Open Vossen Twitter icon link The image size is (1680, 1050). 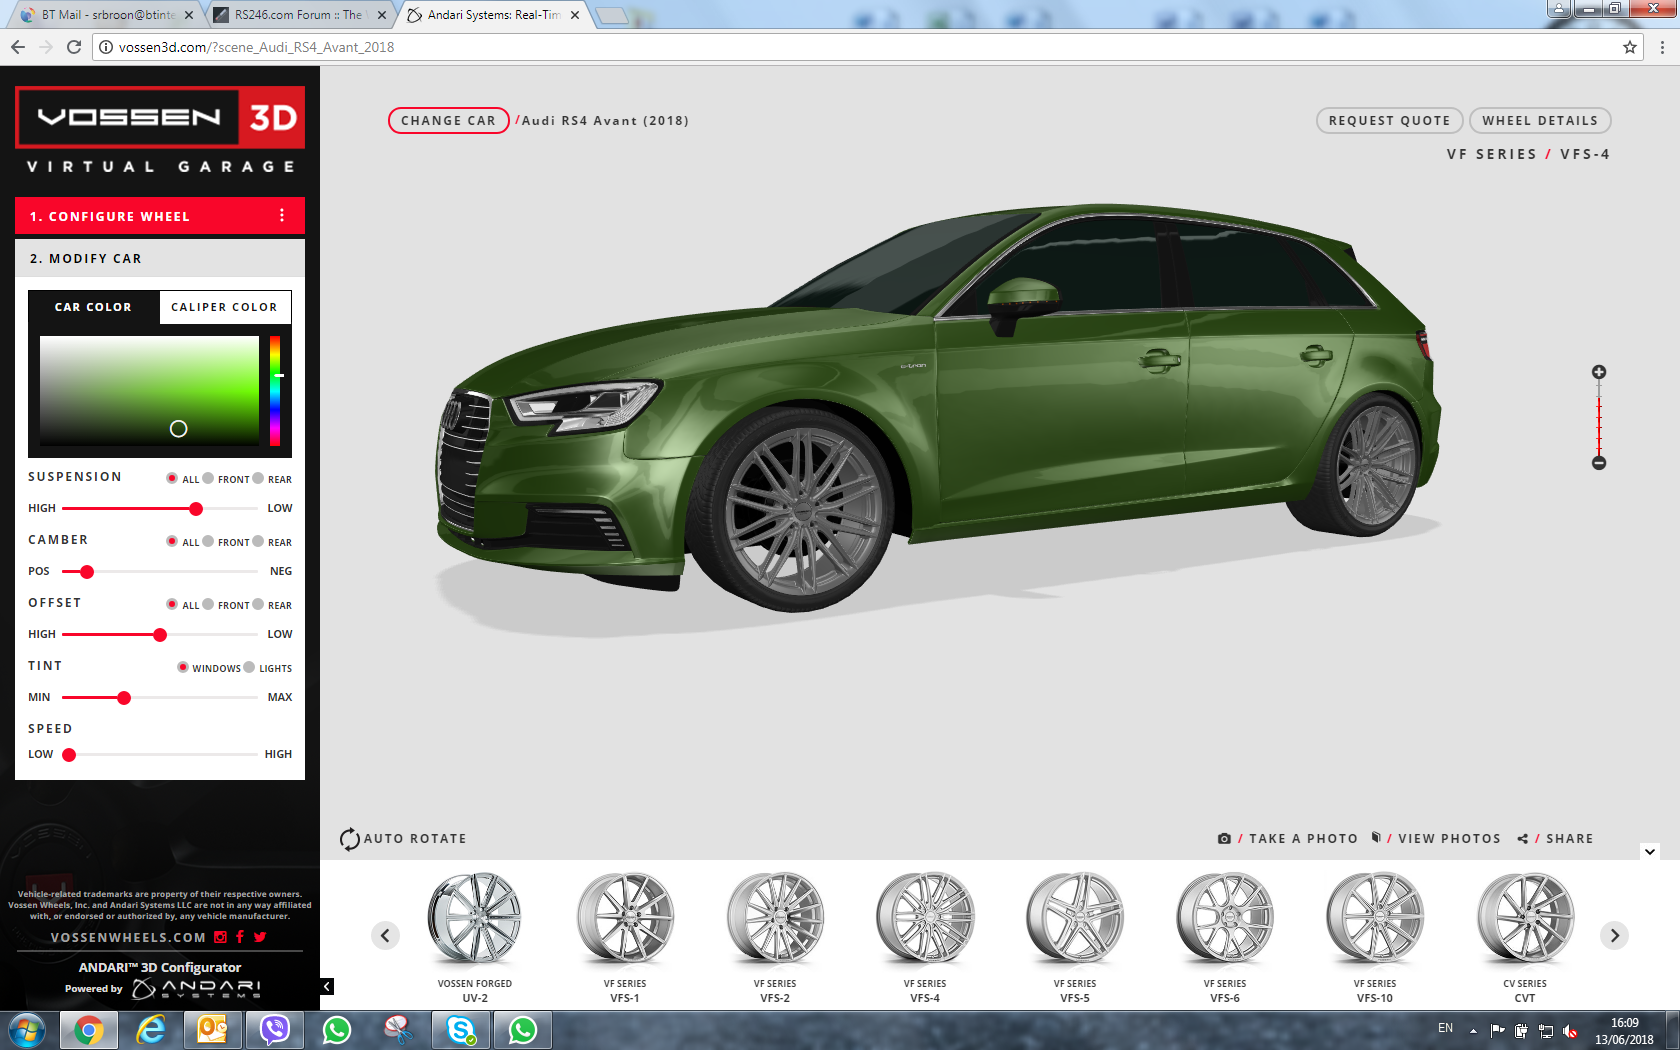point(260,937)
